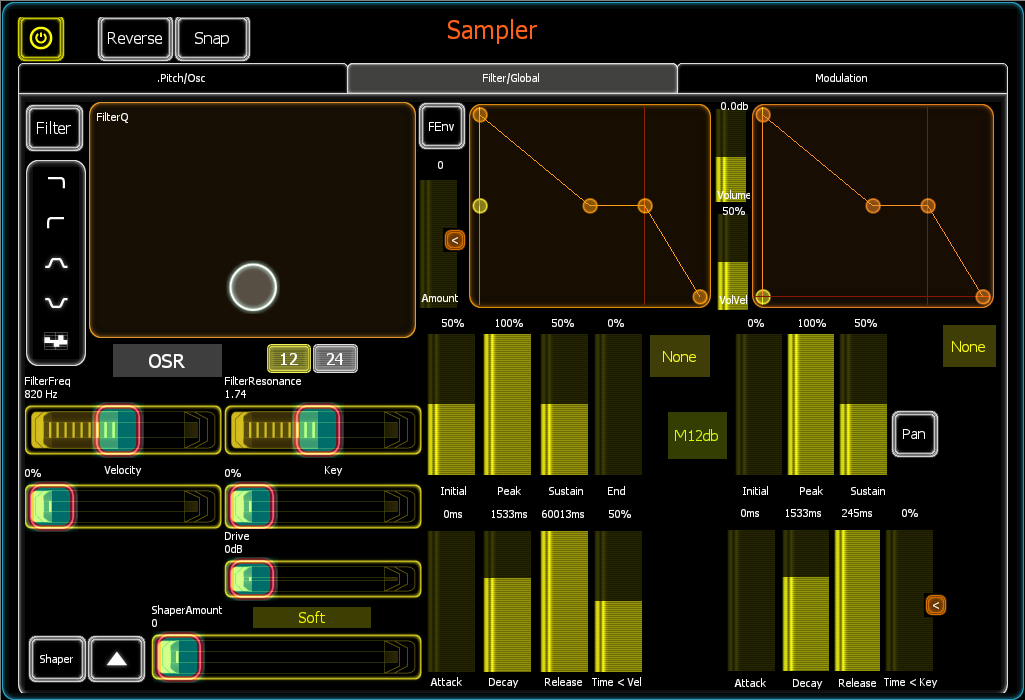Screen dimensions: 1025x700
Task: Open the Soft shaper type dropdown
Action: pos(311,618)
